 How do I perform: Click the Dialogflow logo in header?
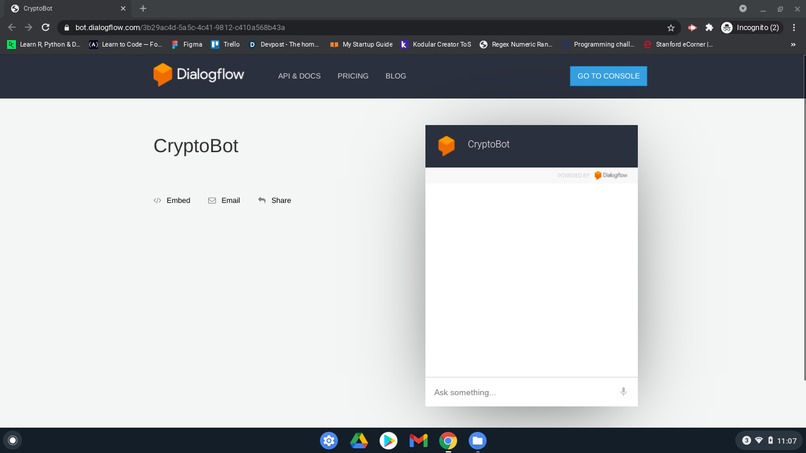198,75
